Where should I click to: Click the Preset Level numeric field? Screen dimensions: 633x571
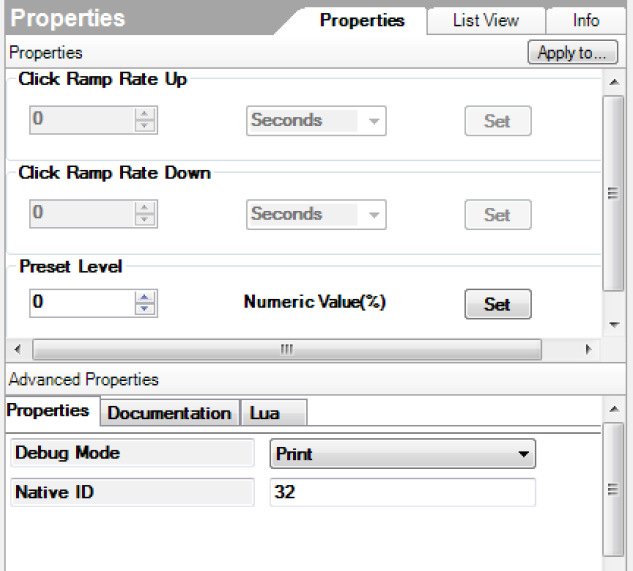pos(83,303)
